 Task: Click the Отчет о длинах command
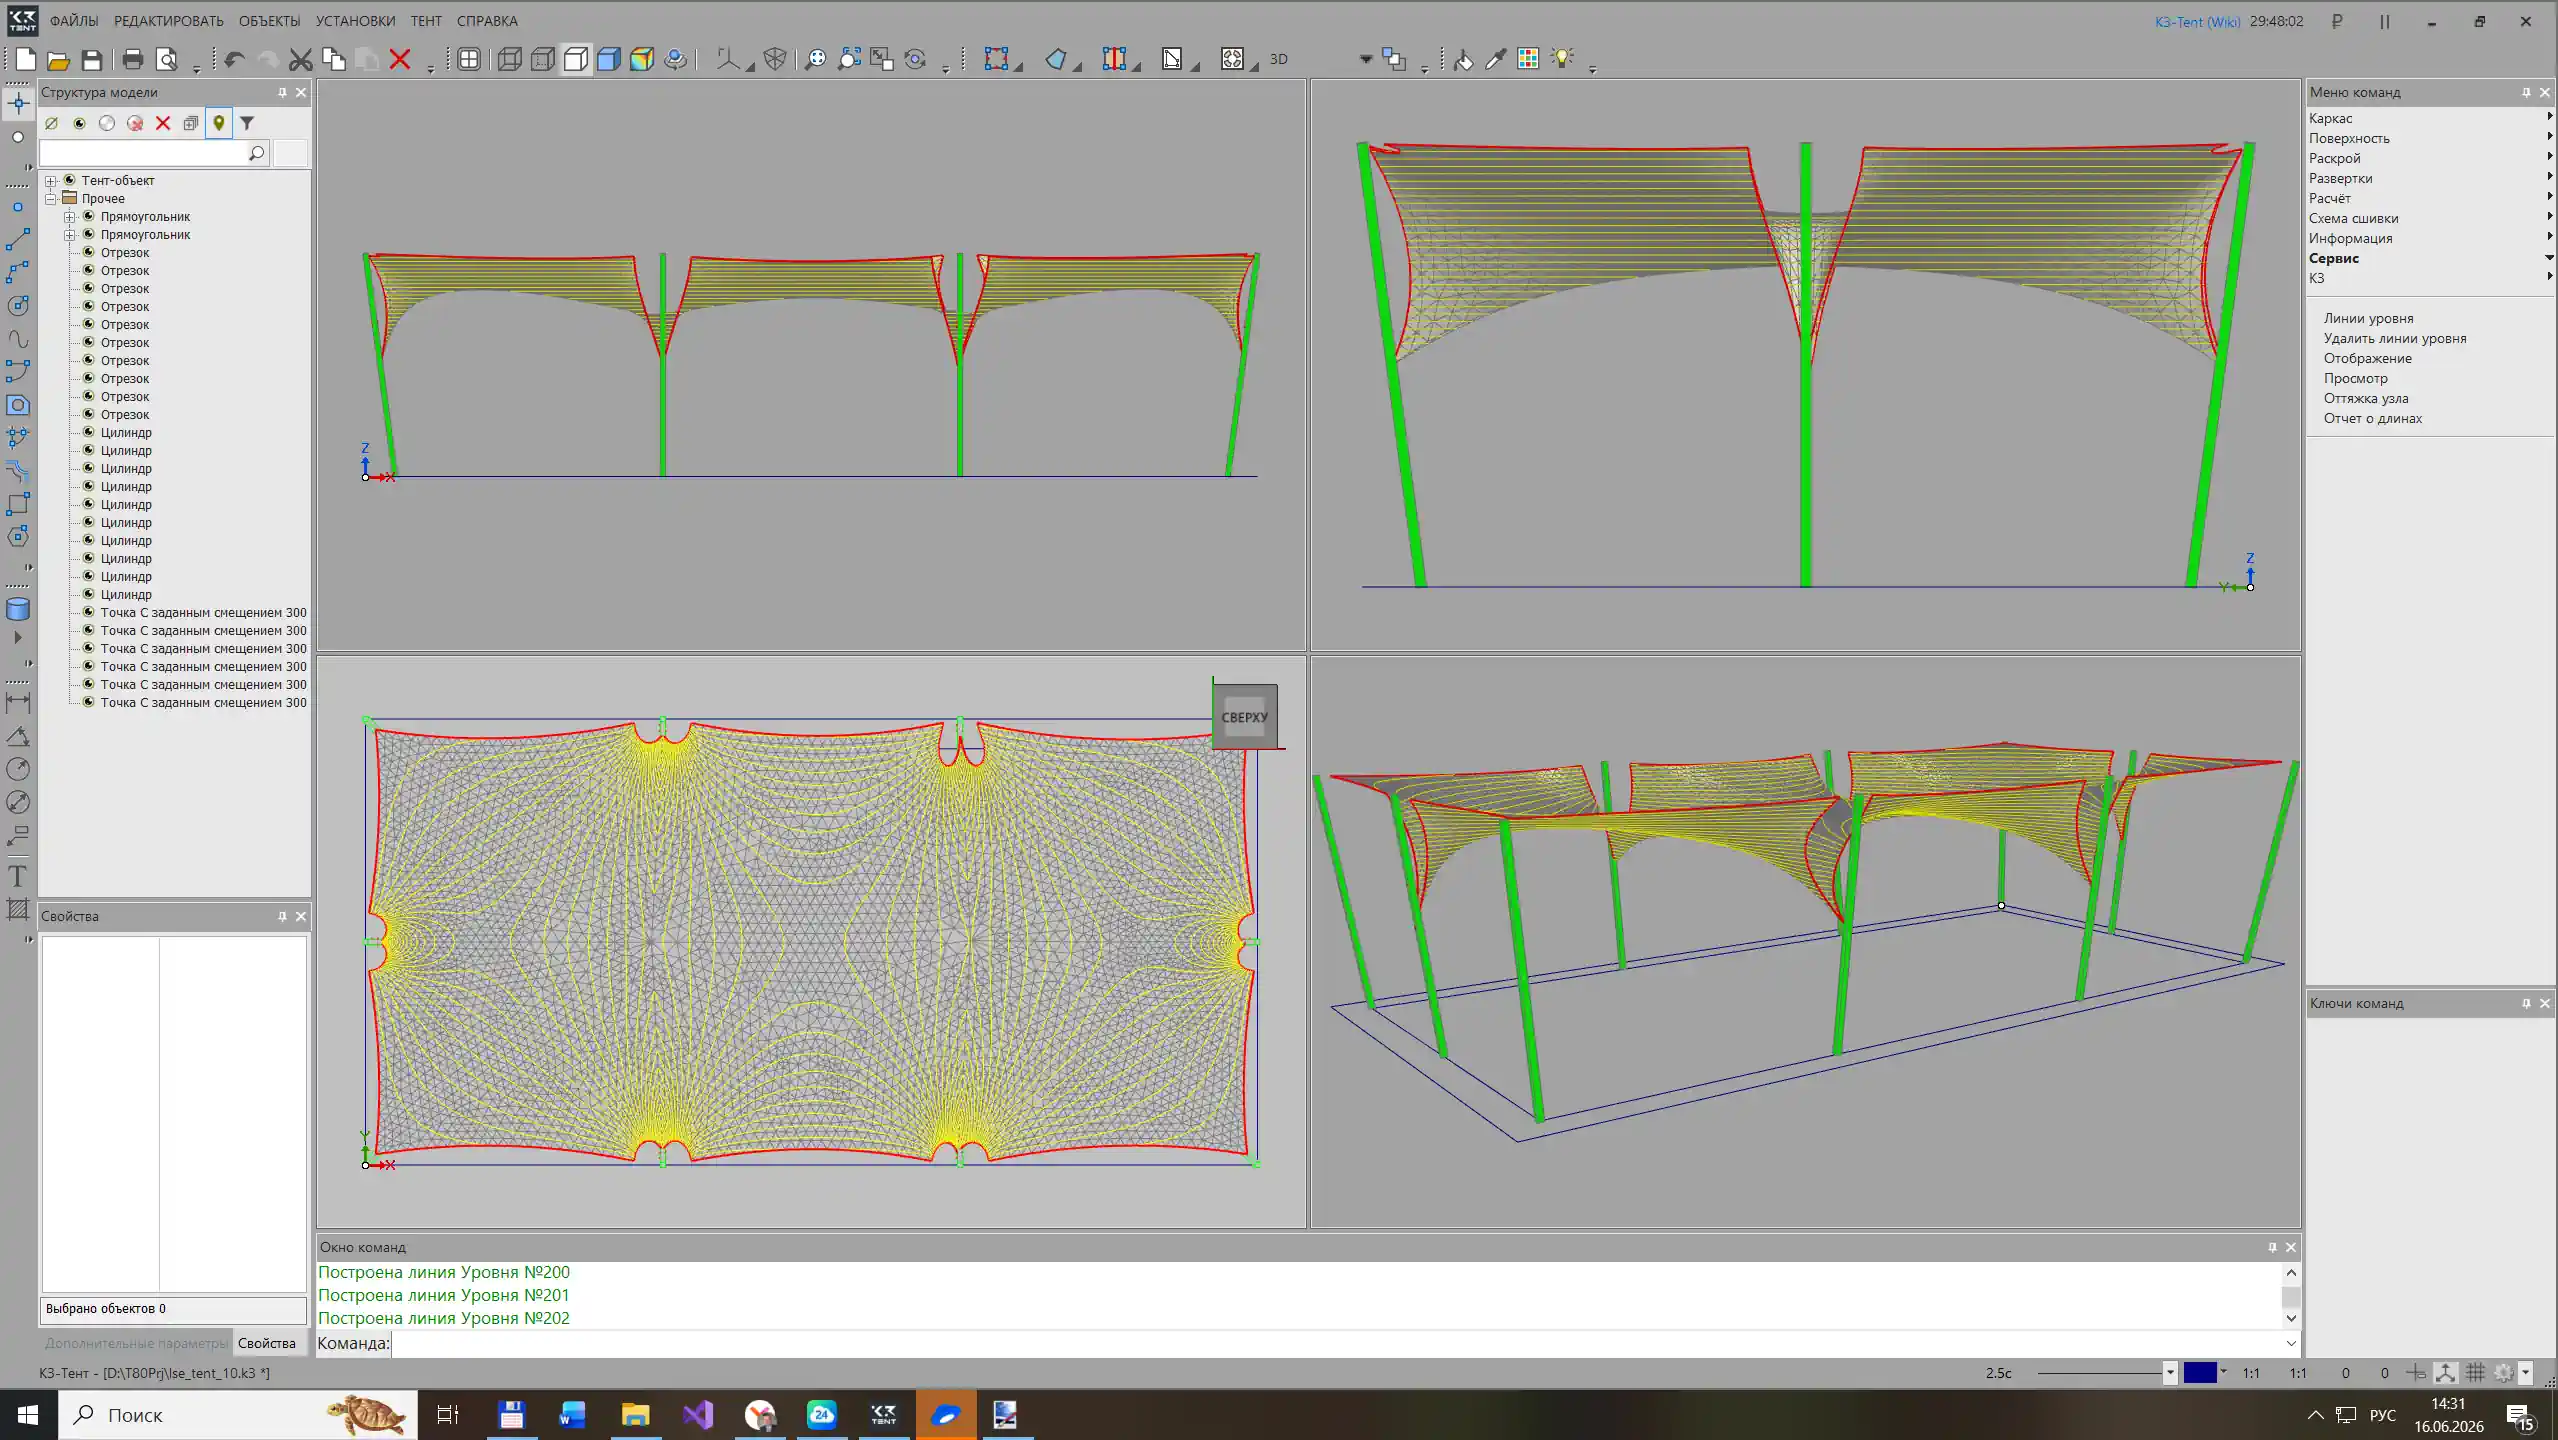pyautogui.click(x=2372, y=418)
